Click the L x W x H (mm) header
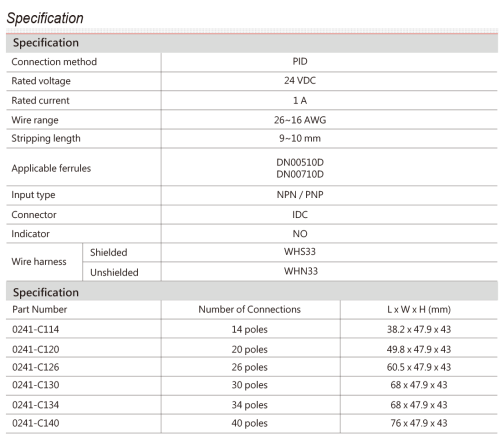The height and width of the screenshot is (446, 500). [419, 309]
